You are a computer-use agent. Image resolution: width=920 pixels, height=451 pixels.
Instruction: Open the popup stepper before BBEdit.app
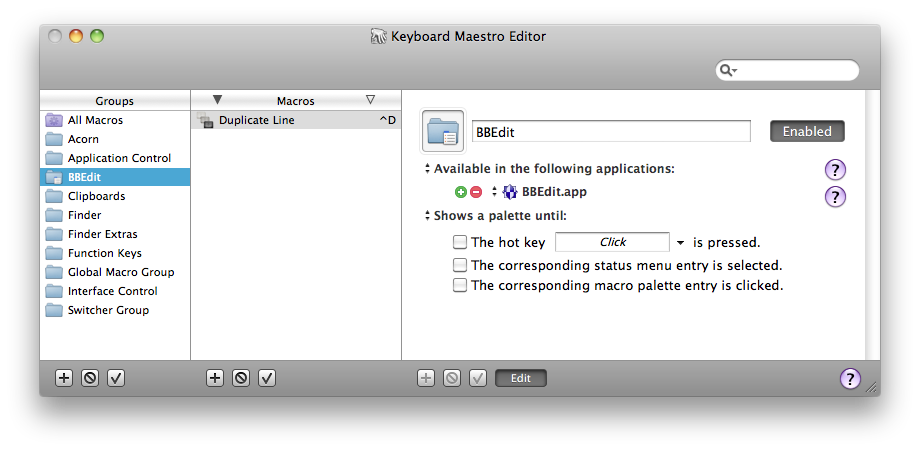tap(494, 192)
